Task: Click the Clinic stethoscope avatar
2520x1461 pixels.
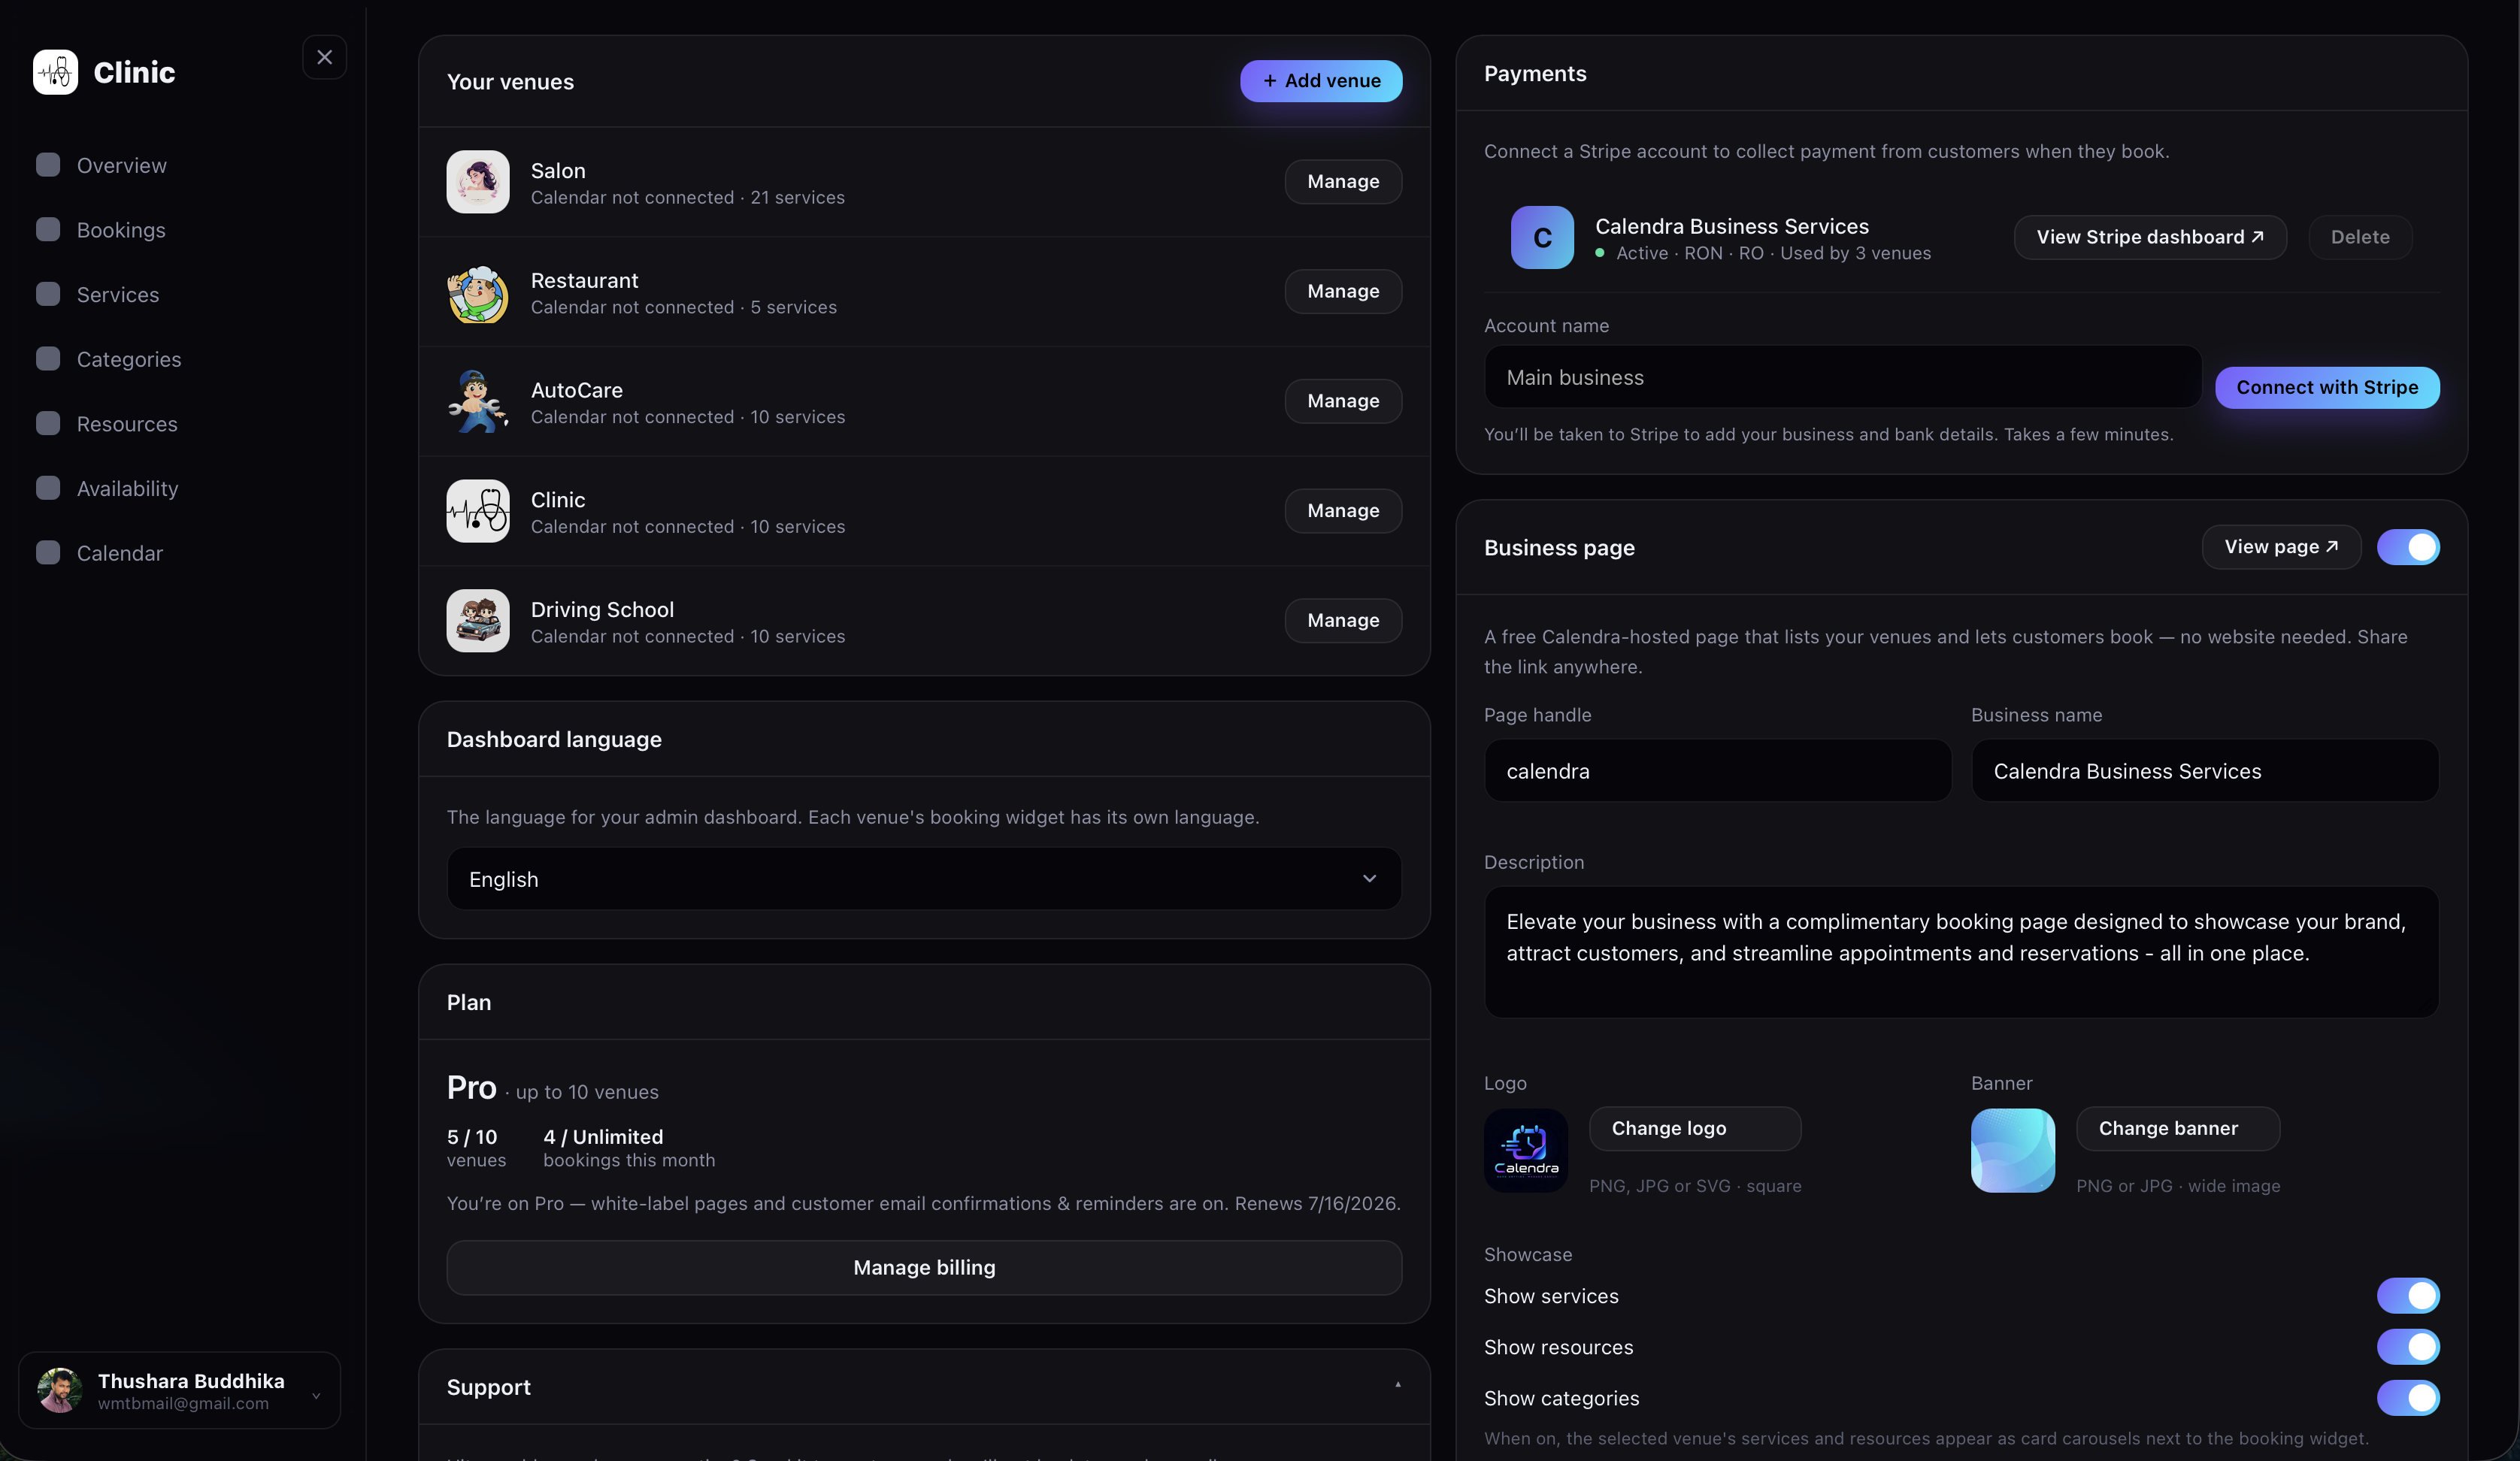Action: pos(478,511)
